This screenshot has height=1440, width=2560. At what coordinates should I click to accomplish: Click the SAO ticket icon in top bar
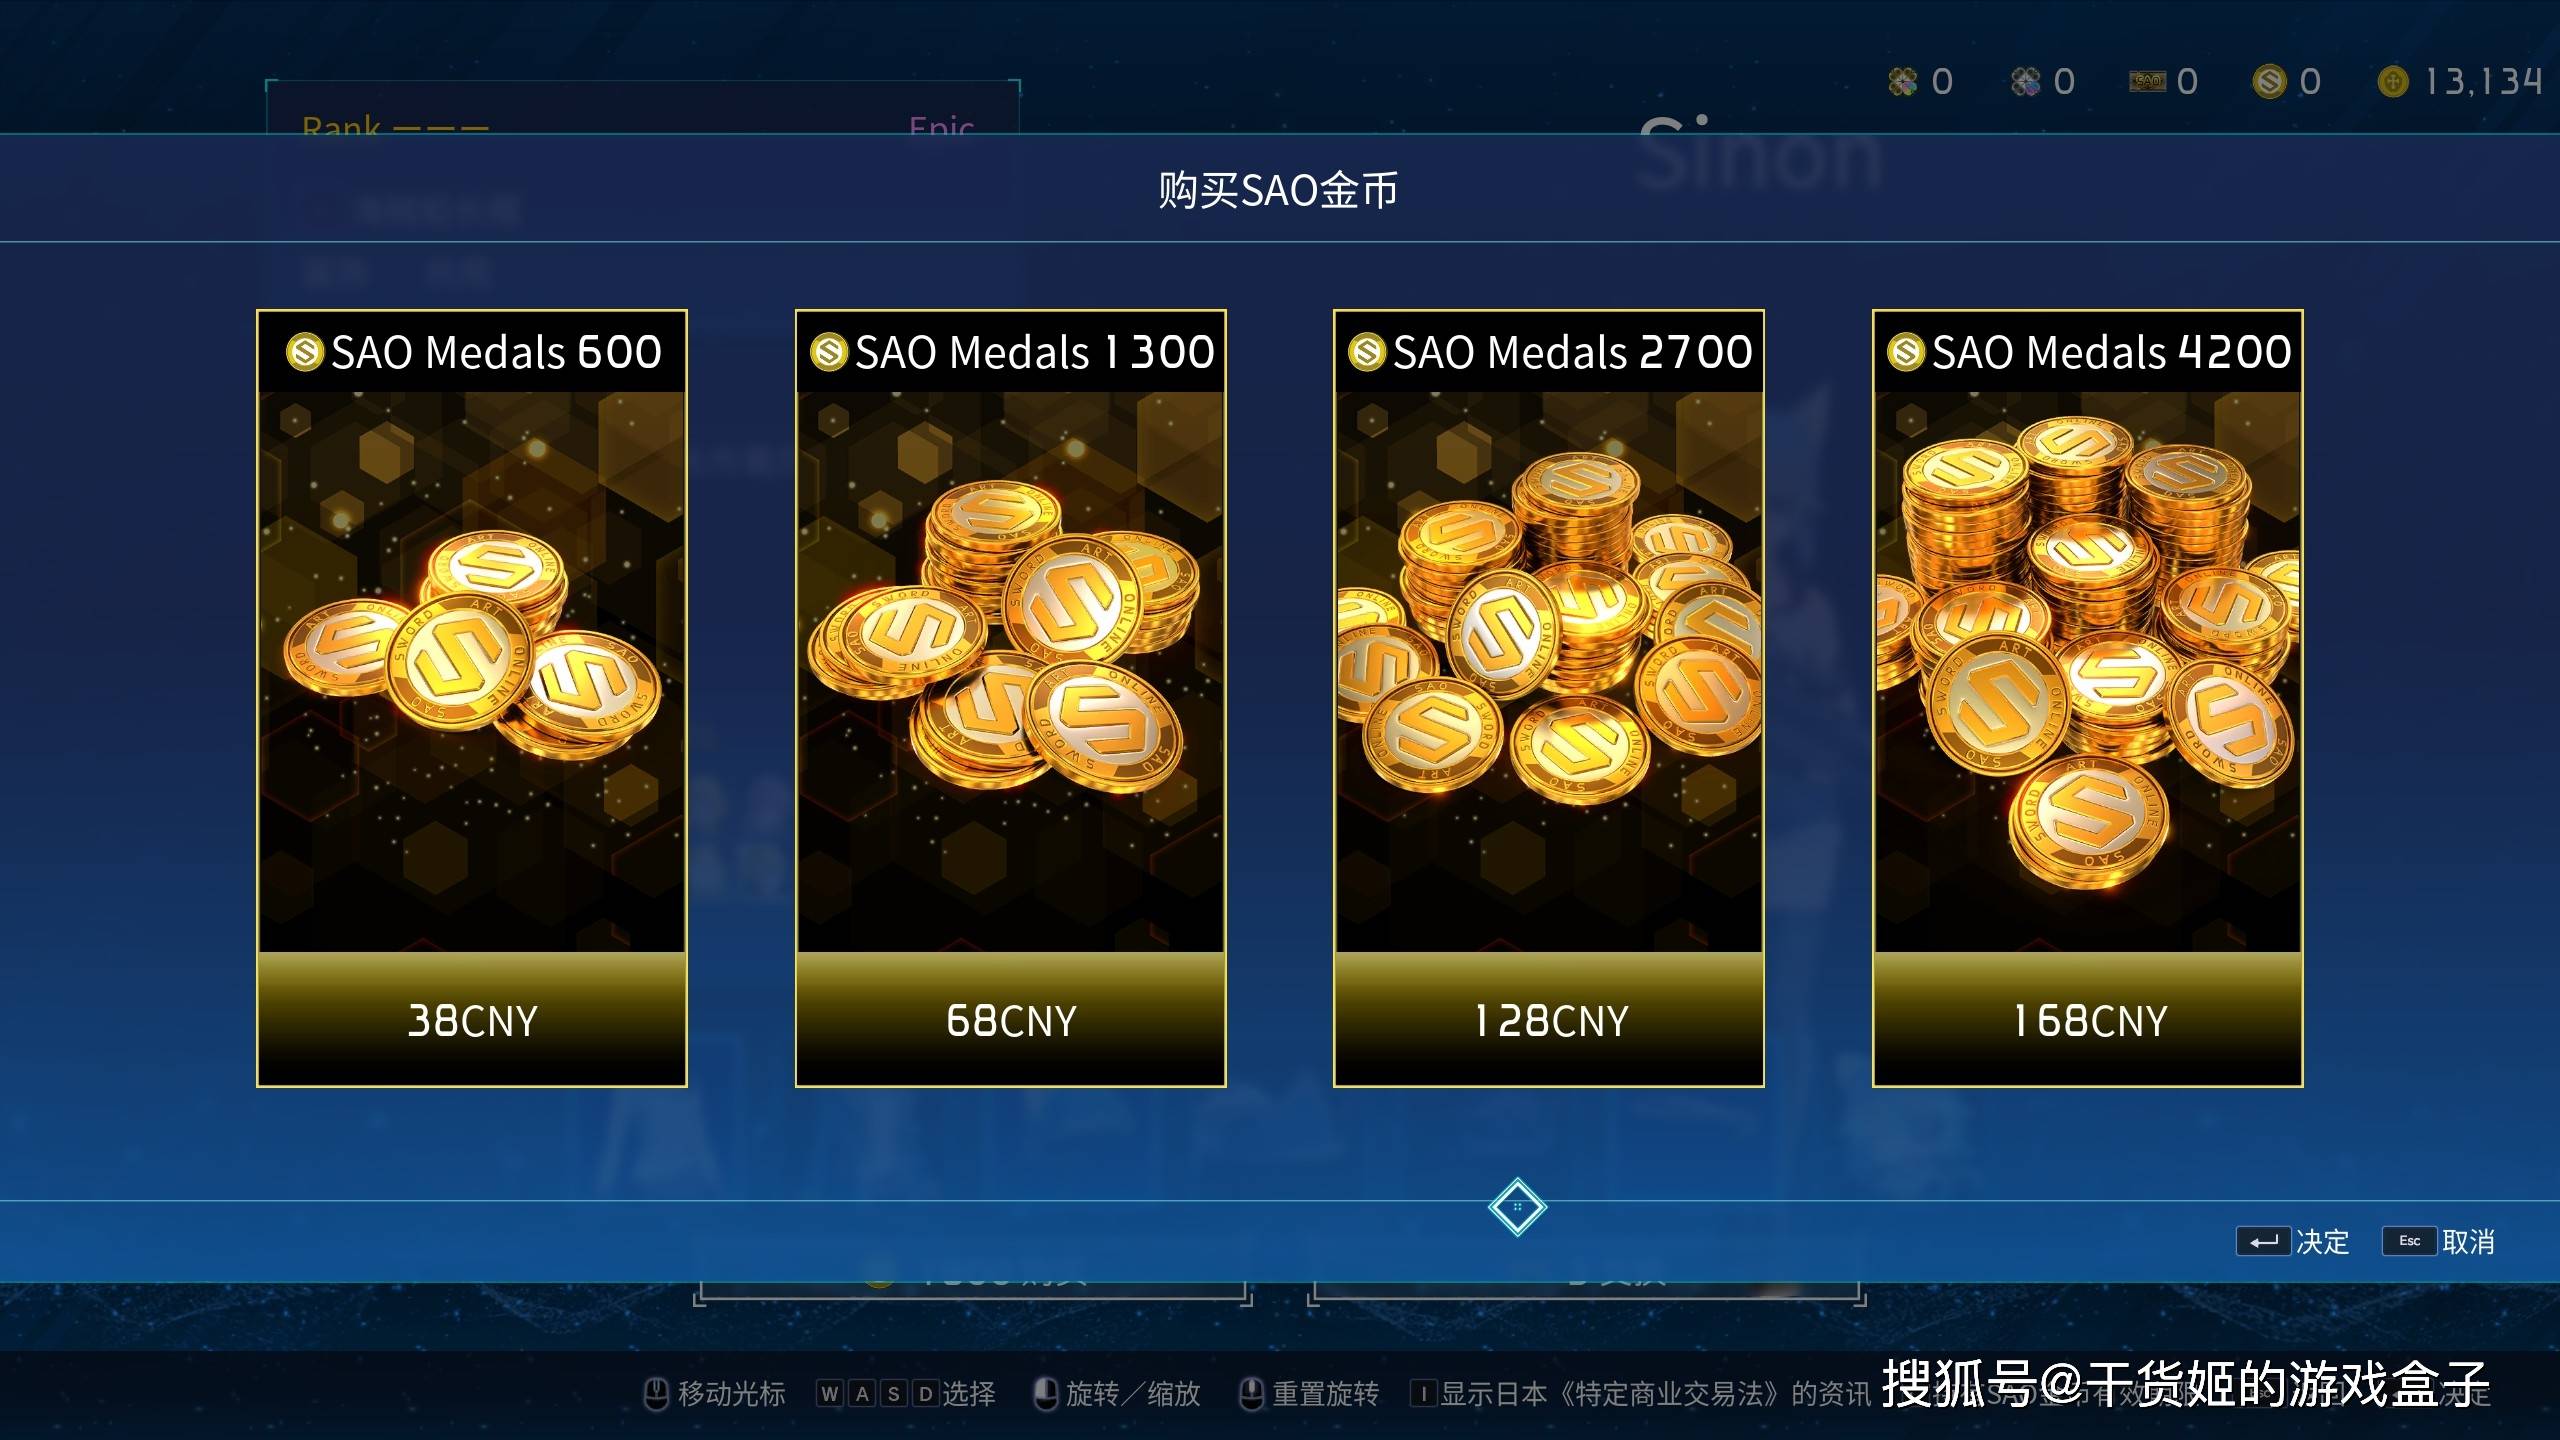point(2147,81)
